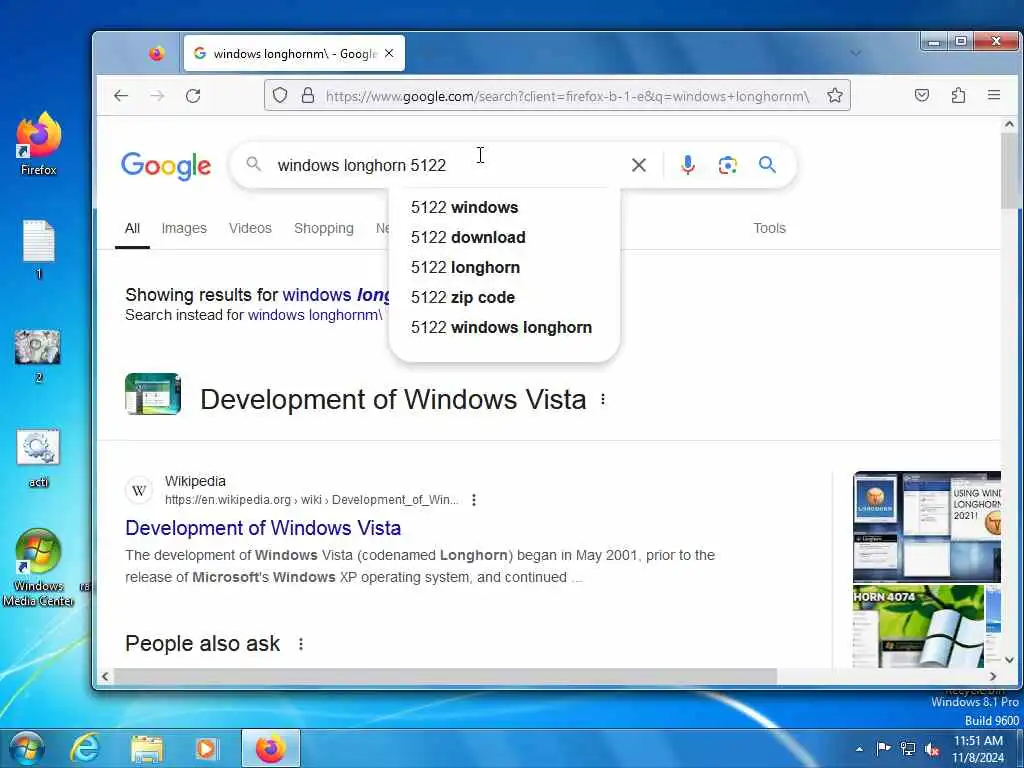This screenshot has width=1024, height=768.
Task: Bookmark this page with the star icon
Action: click(x=835, y=95)
